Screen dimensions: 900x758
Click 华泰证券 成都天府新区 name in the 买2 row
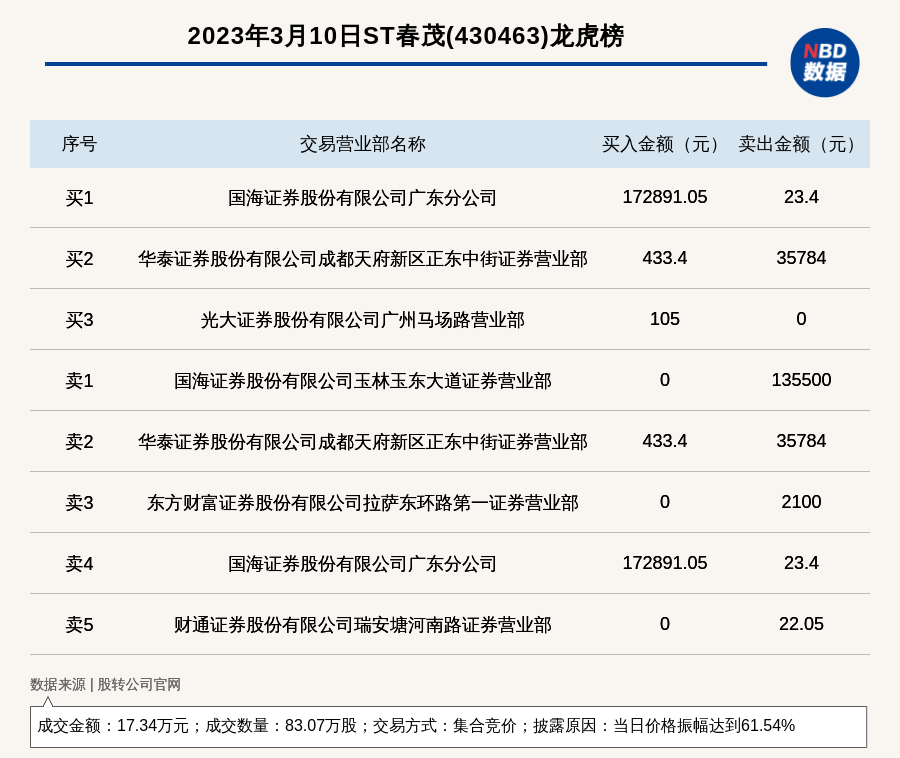[362, 259]
